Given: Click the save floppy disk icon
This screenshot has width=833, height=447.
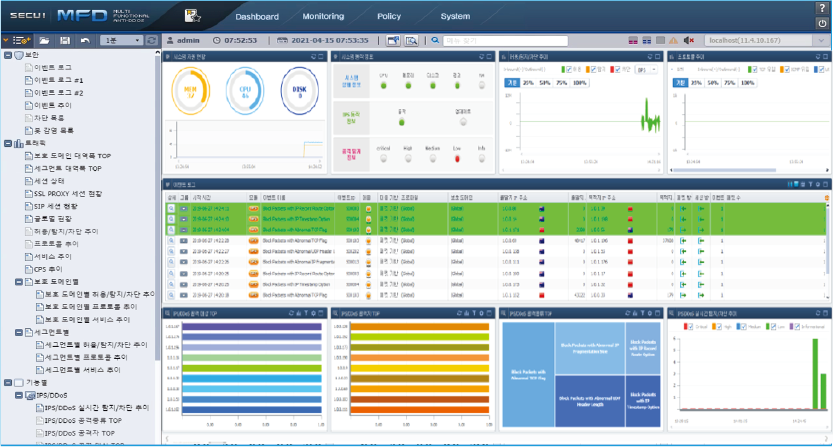Looking at the screenshot, I should 65,40.
